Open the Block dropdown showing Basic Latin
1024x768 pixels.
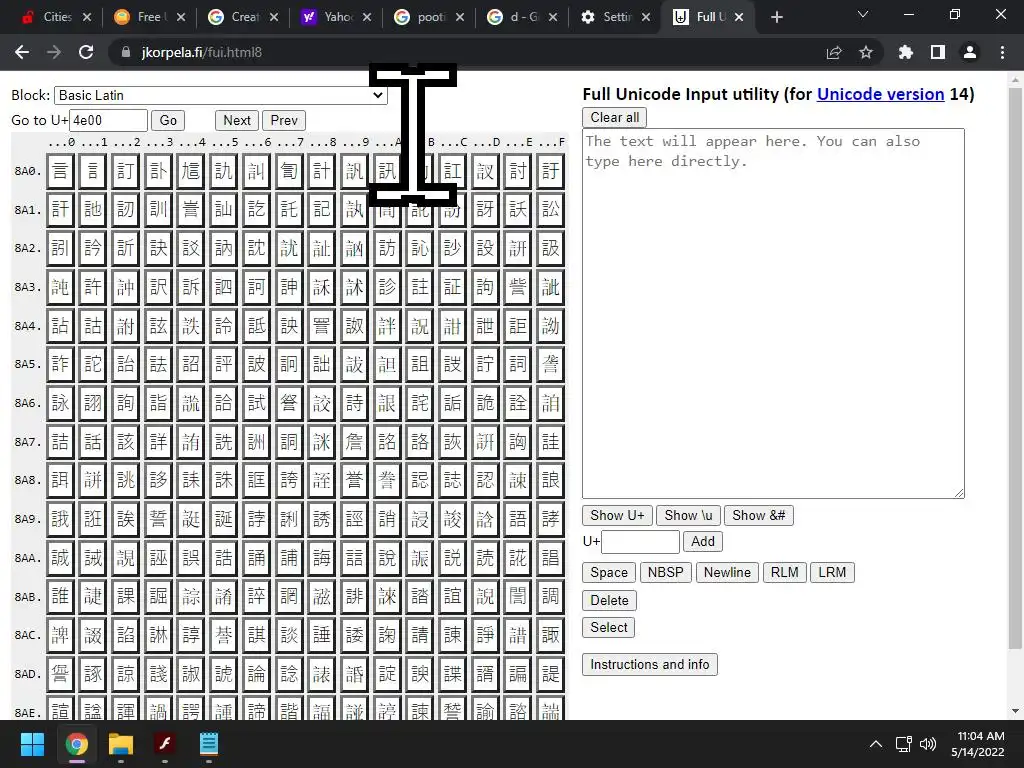(221, 95)
